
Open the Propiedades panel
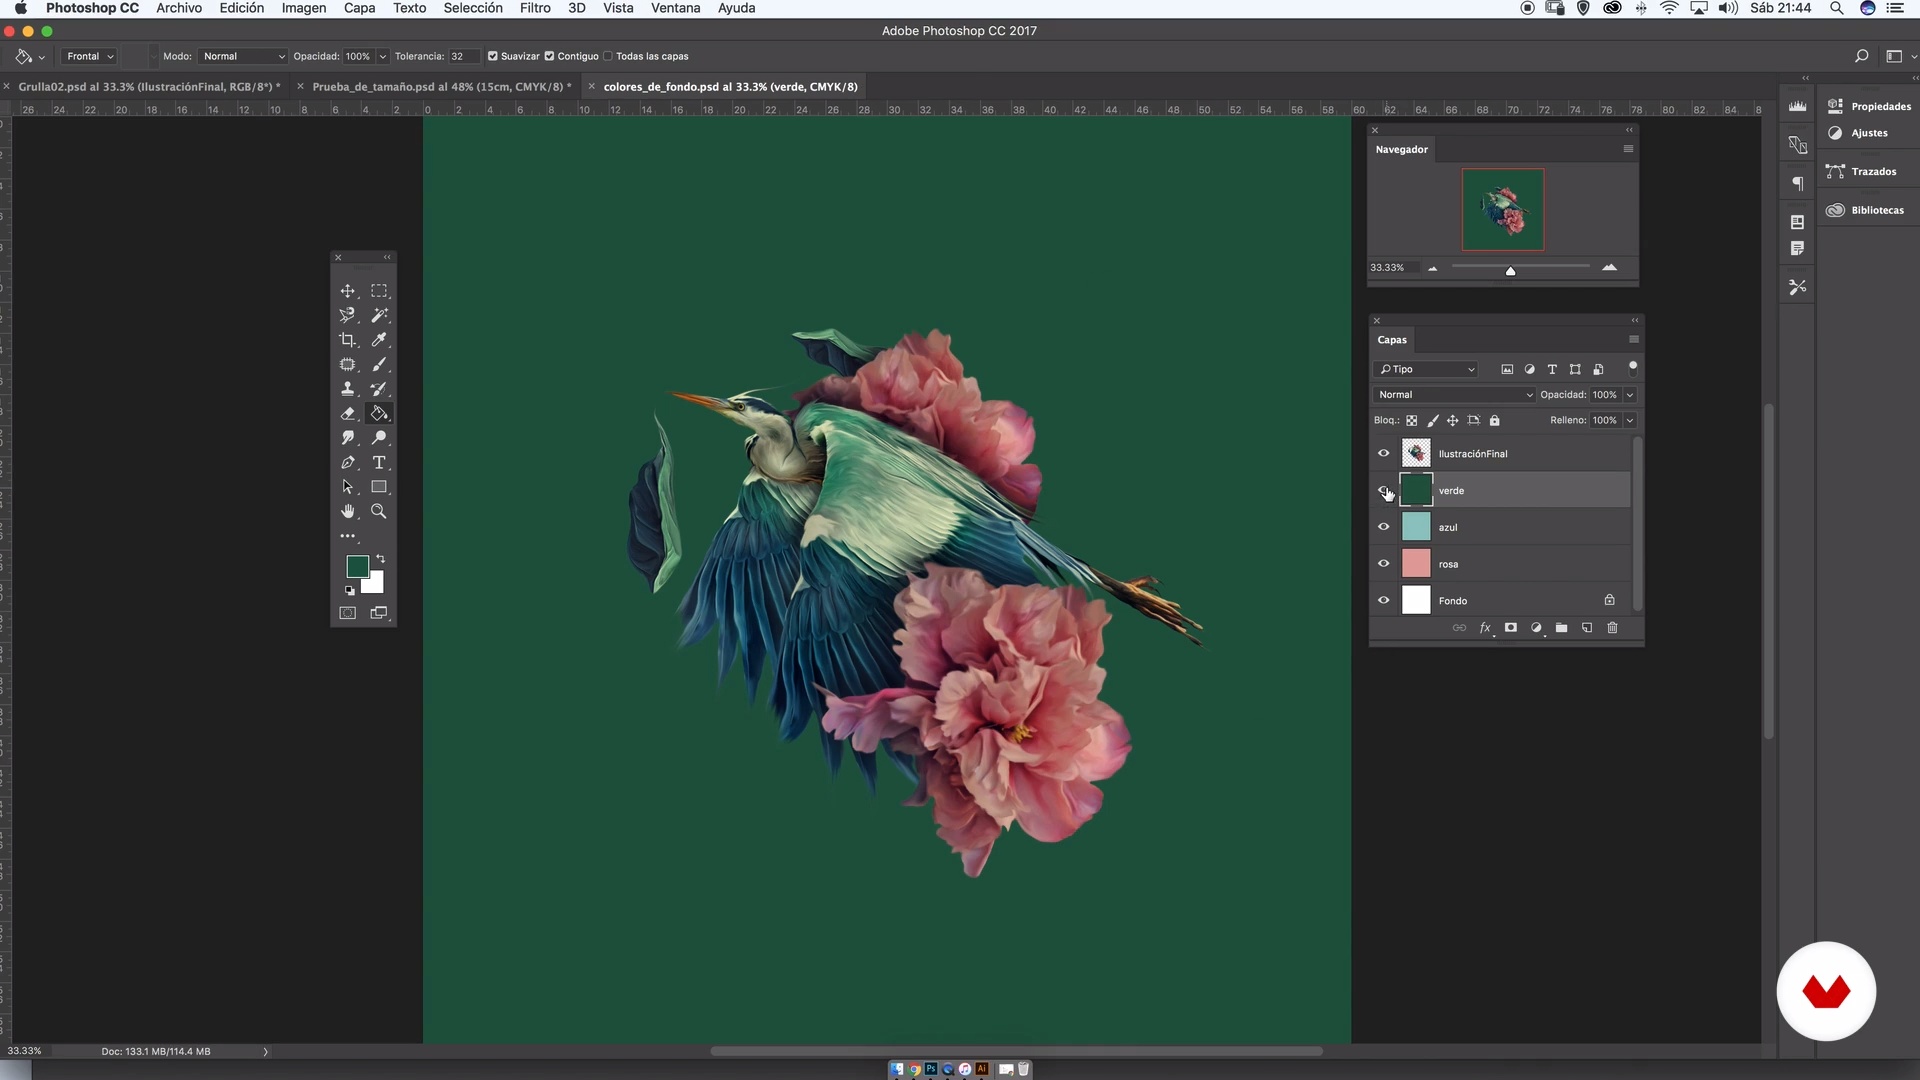click(1869, 106)
